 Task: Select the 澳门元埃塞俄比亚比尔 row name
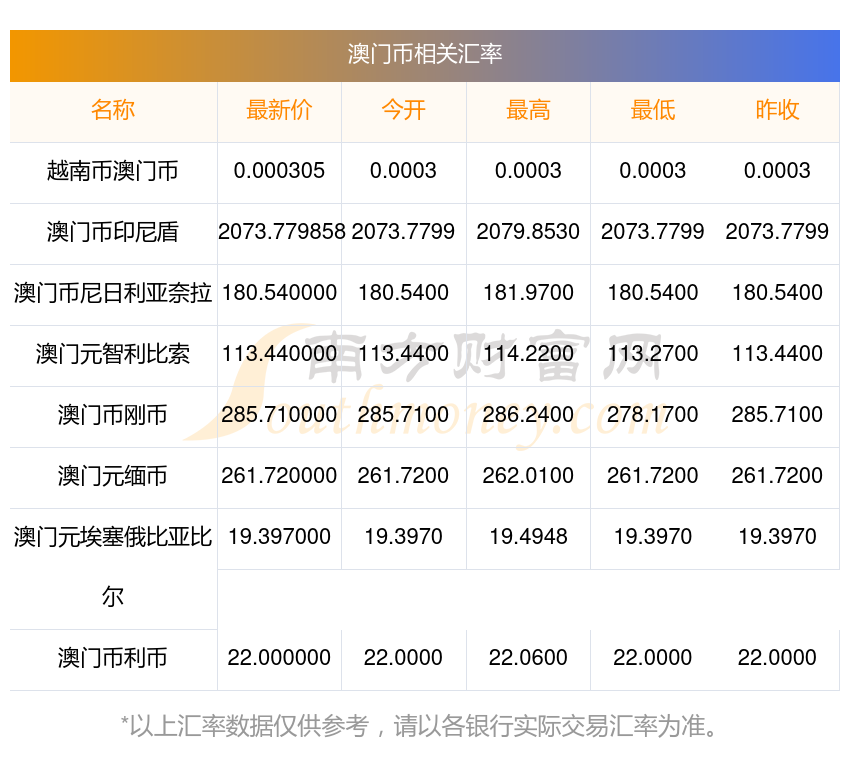[x=113, y=538]
